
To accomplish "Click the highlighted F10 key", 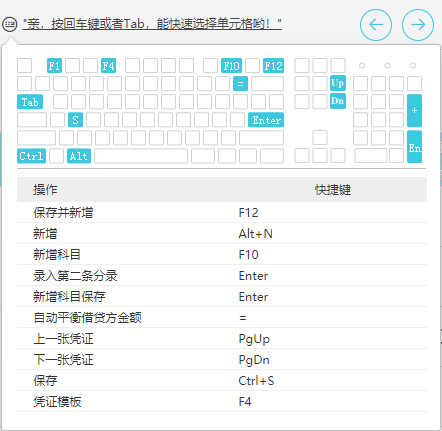I will coord(231,66).
